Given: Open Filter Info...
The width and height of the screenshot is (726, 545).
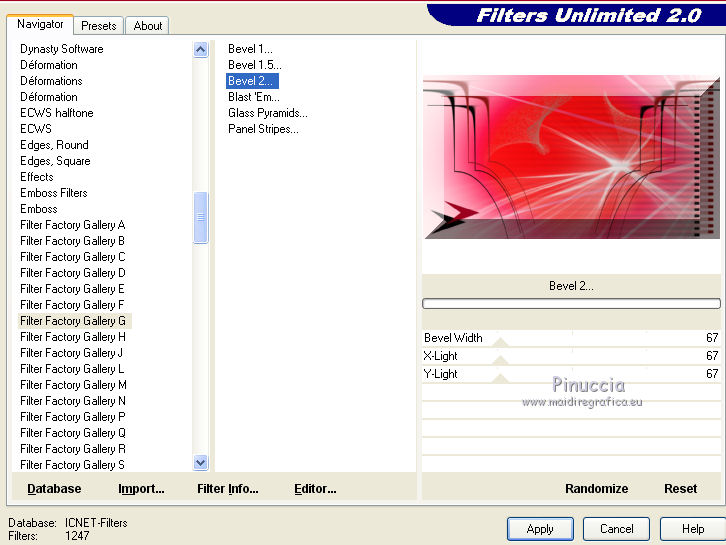Looking at the screenshot, I should (x=228, y=489).
